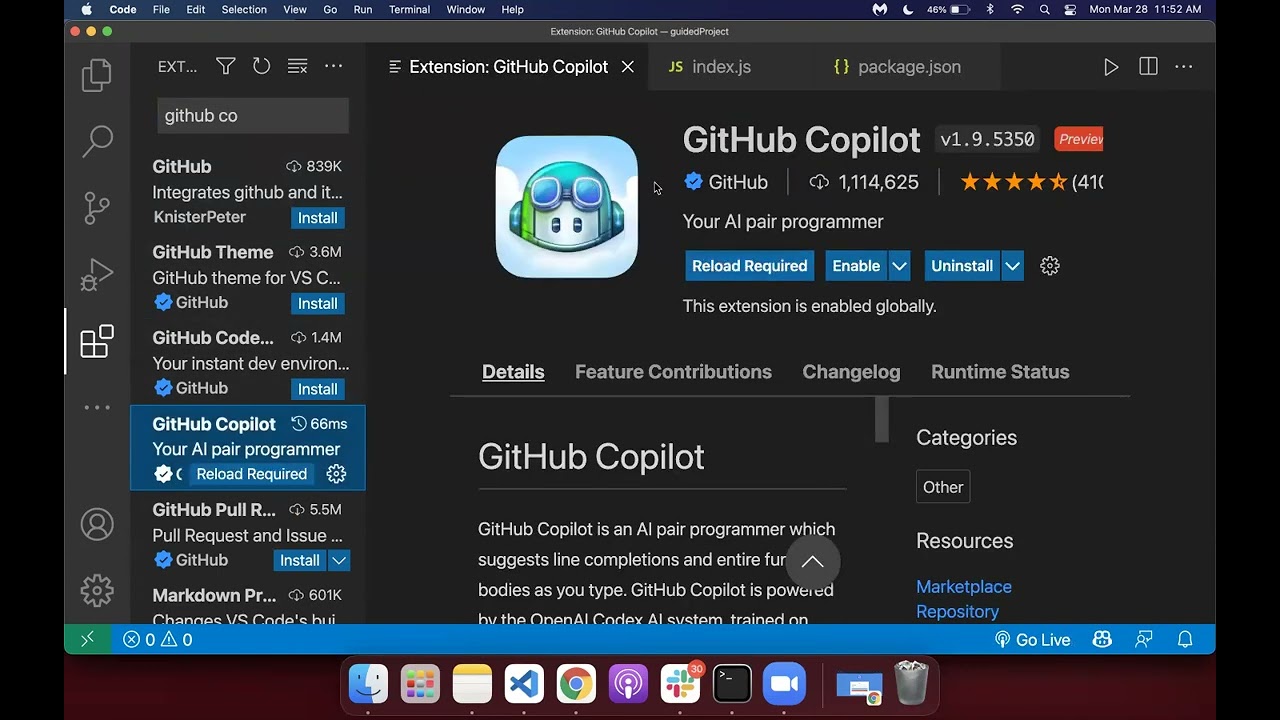Open the Repository link
The height and width of the screenshot is (720, 1280).
tap(957, 612)
